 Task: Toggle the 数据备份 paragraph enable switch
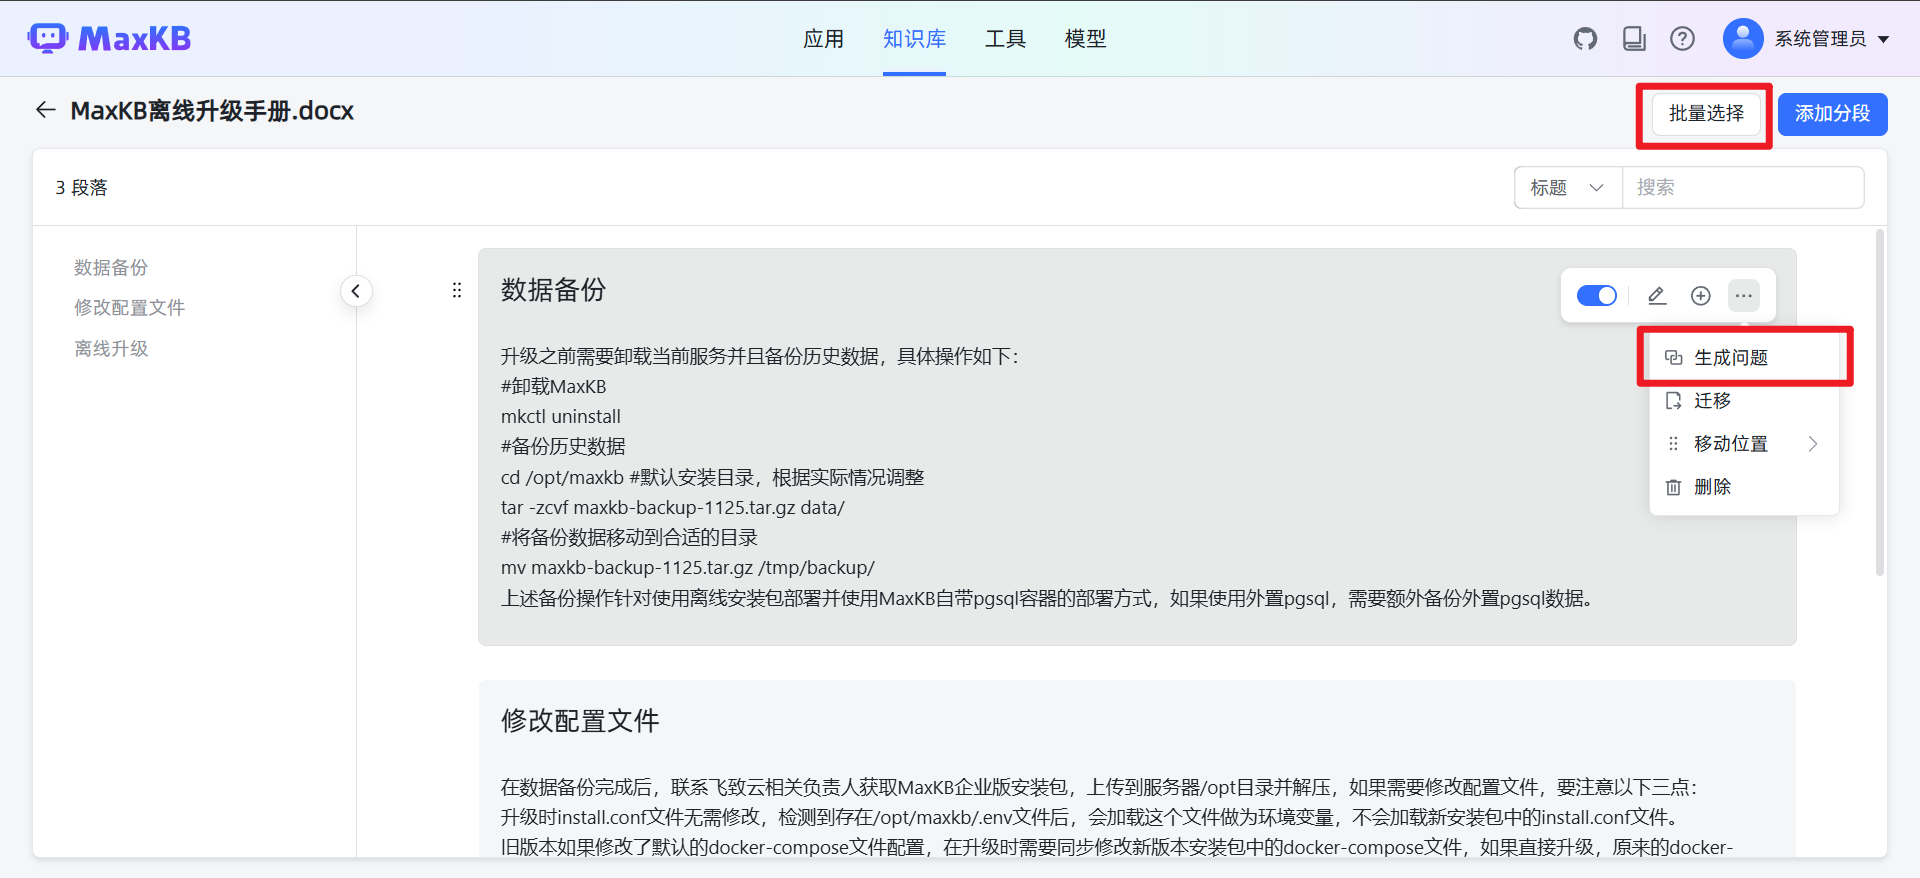(1596, 296)
